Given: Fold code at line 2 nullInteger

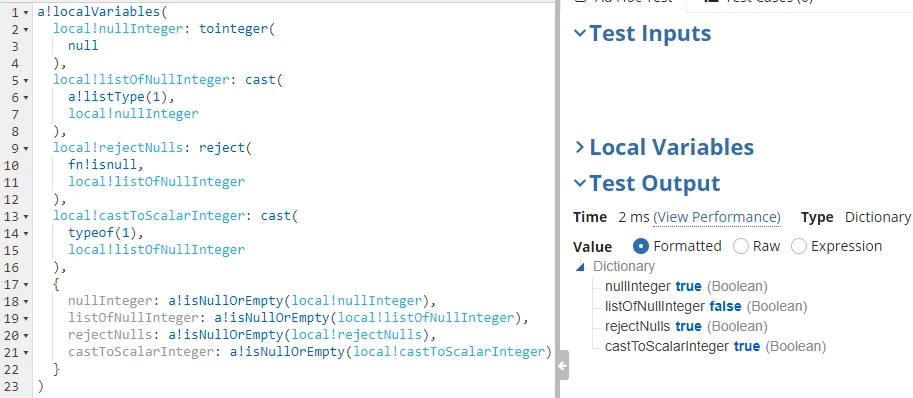Looking at the screenshot, I should pos(26,29).
